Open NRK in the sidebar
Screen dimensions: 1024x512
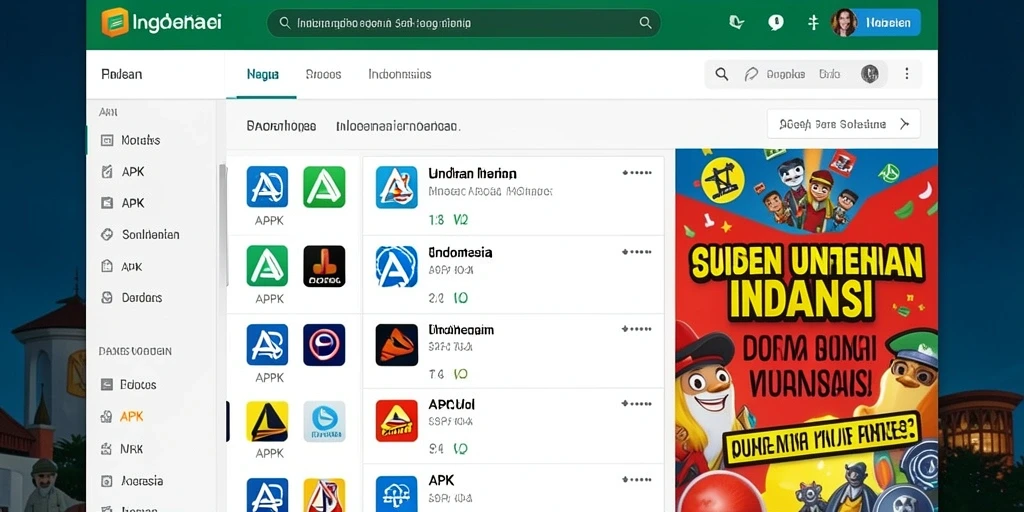coord(131,449)
